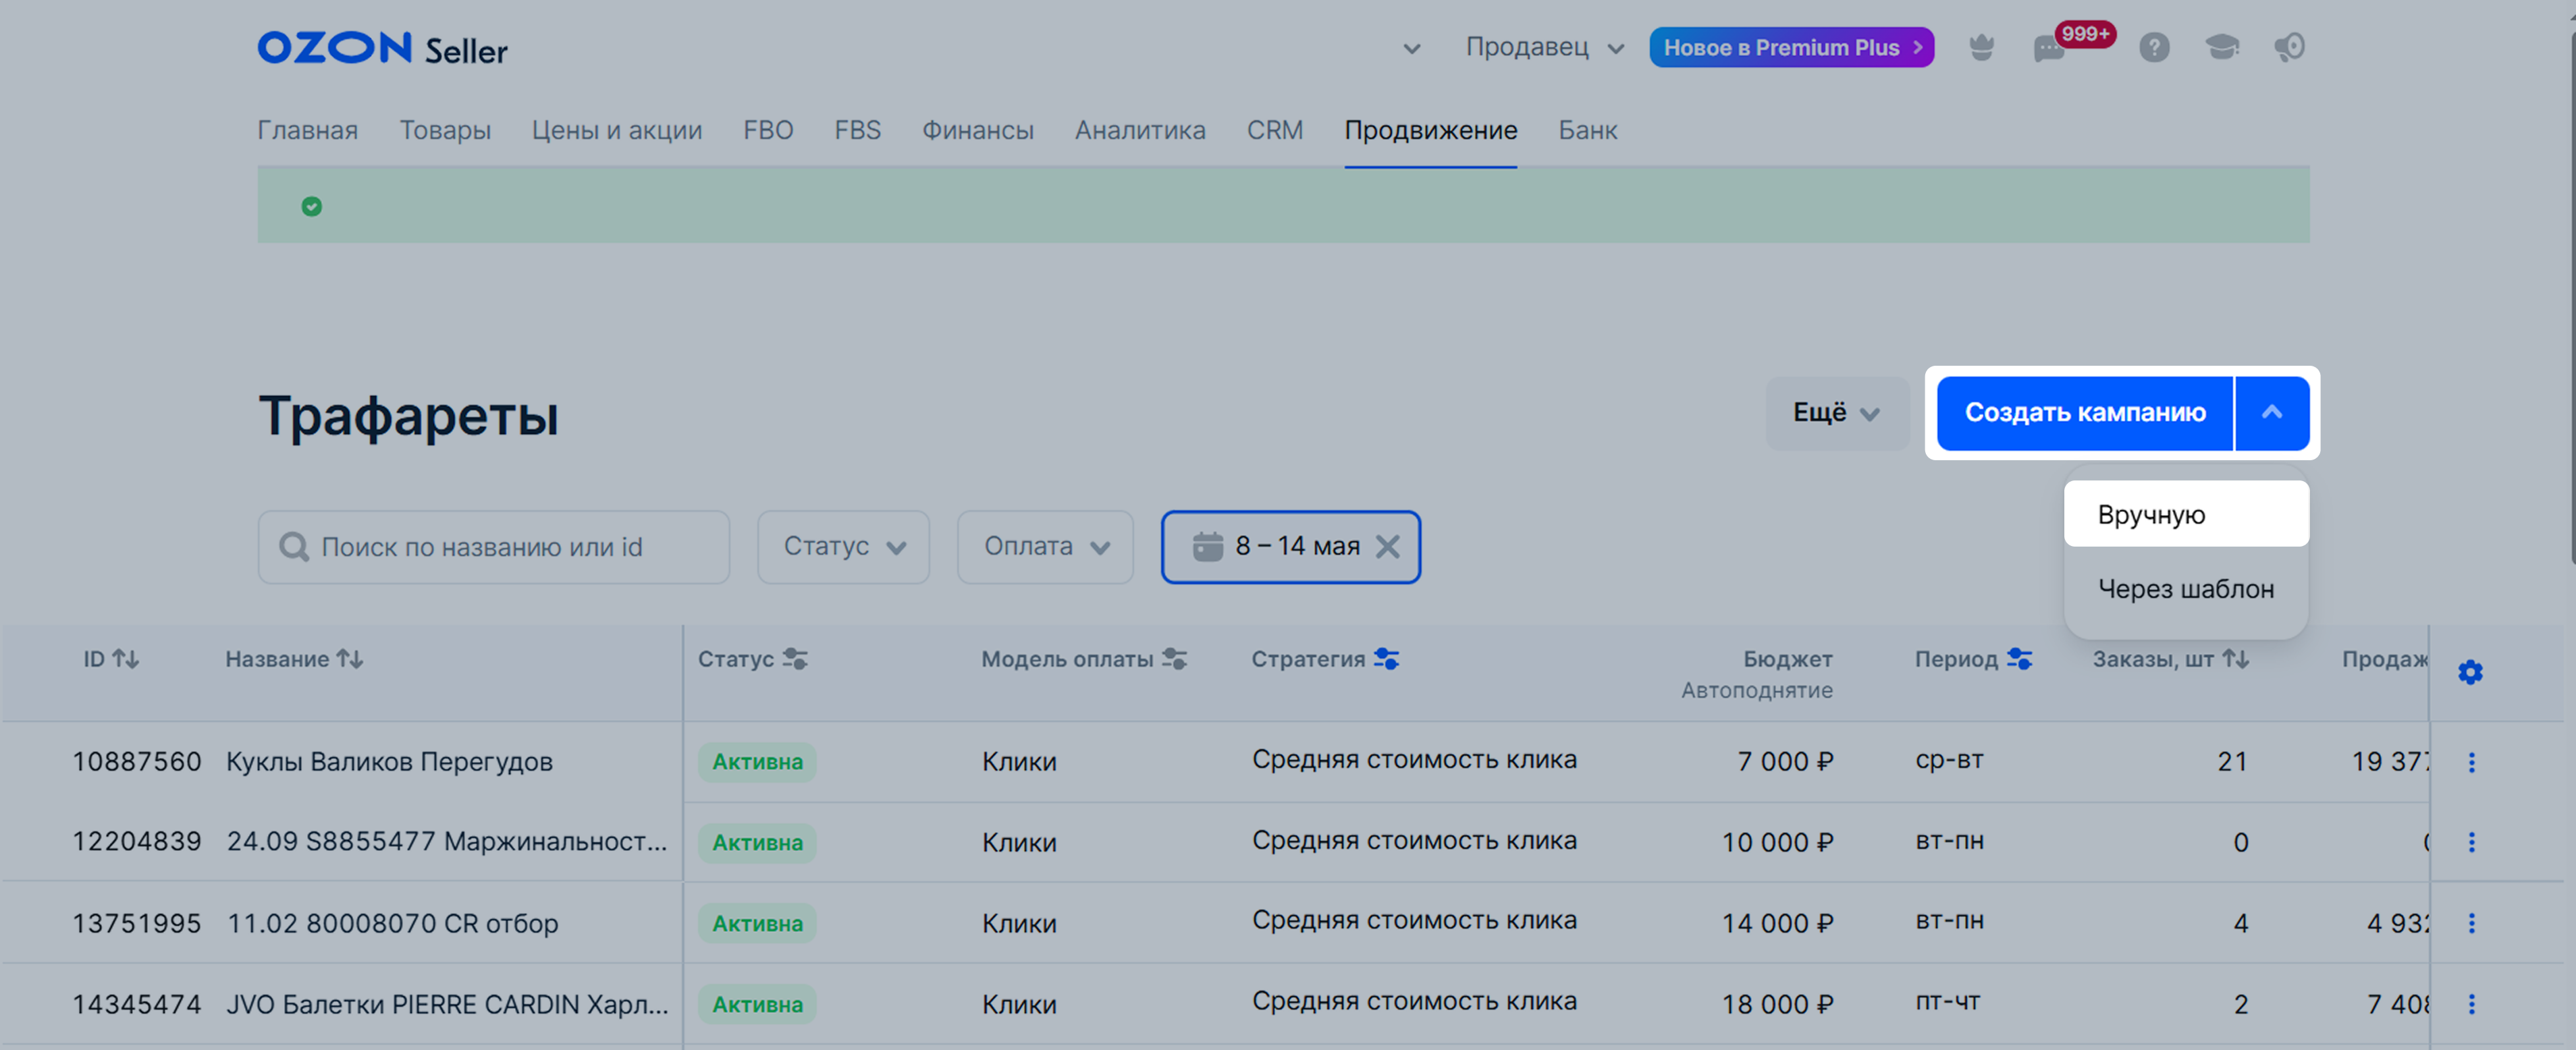Toggle sorting by Заказы, шт column
2576x1050 pixels.
click(x=2236, y=659)
